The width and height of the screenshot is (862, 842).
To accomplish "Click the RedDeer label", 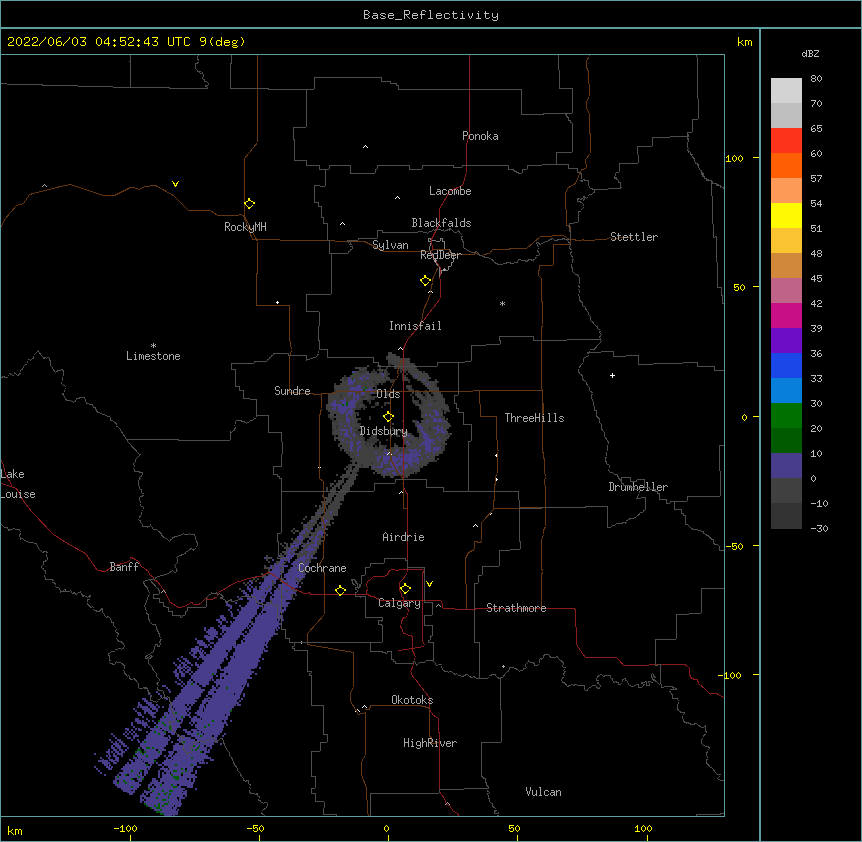I will click(x=441, y=255).
